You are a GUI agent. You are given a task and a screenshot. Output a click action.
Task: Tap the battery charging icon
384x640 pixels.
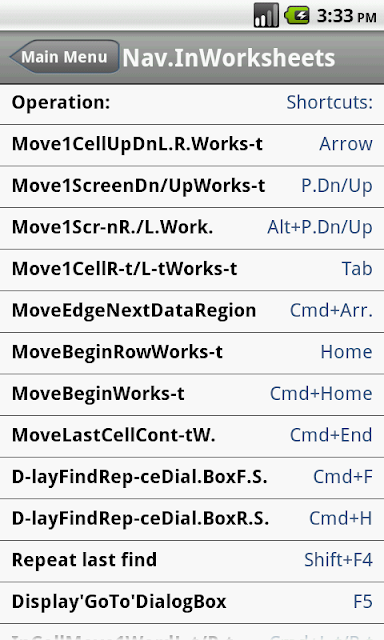[297, 16]
